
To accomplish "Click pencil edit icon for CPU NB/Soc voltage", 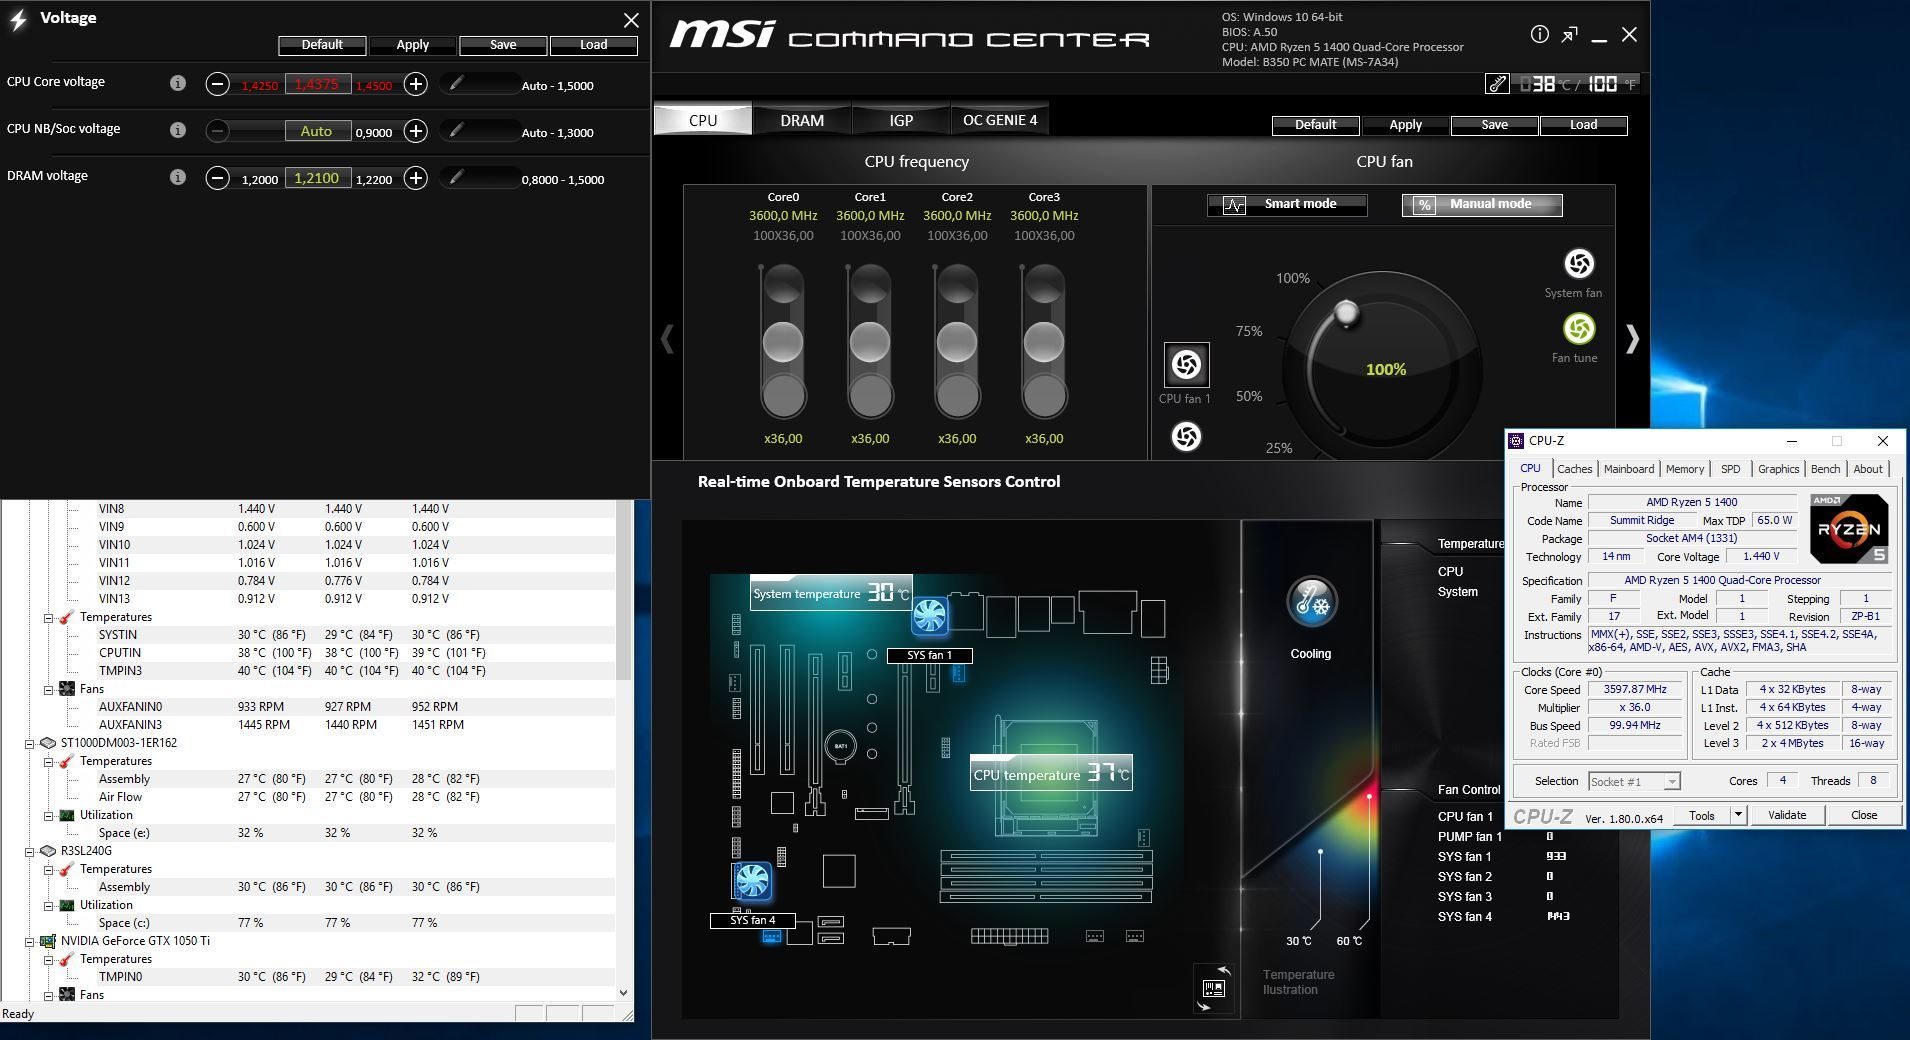I will (456, 131).
